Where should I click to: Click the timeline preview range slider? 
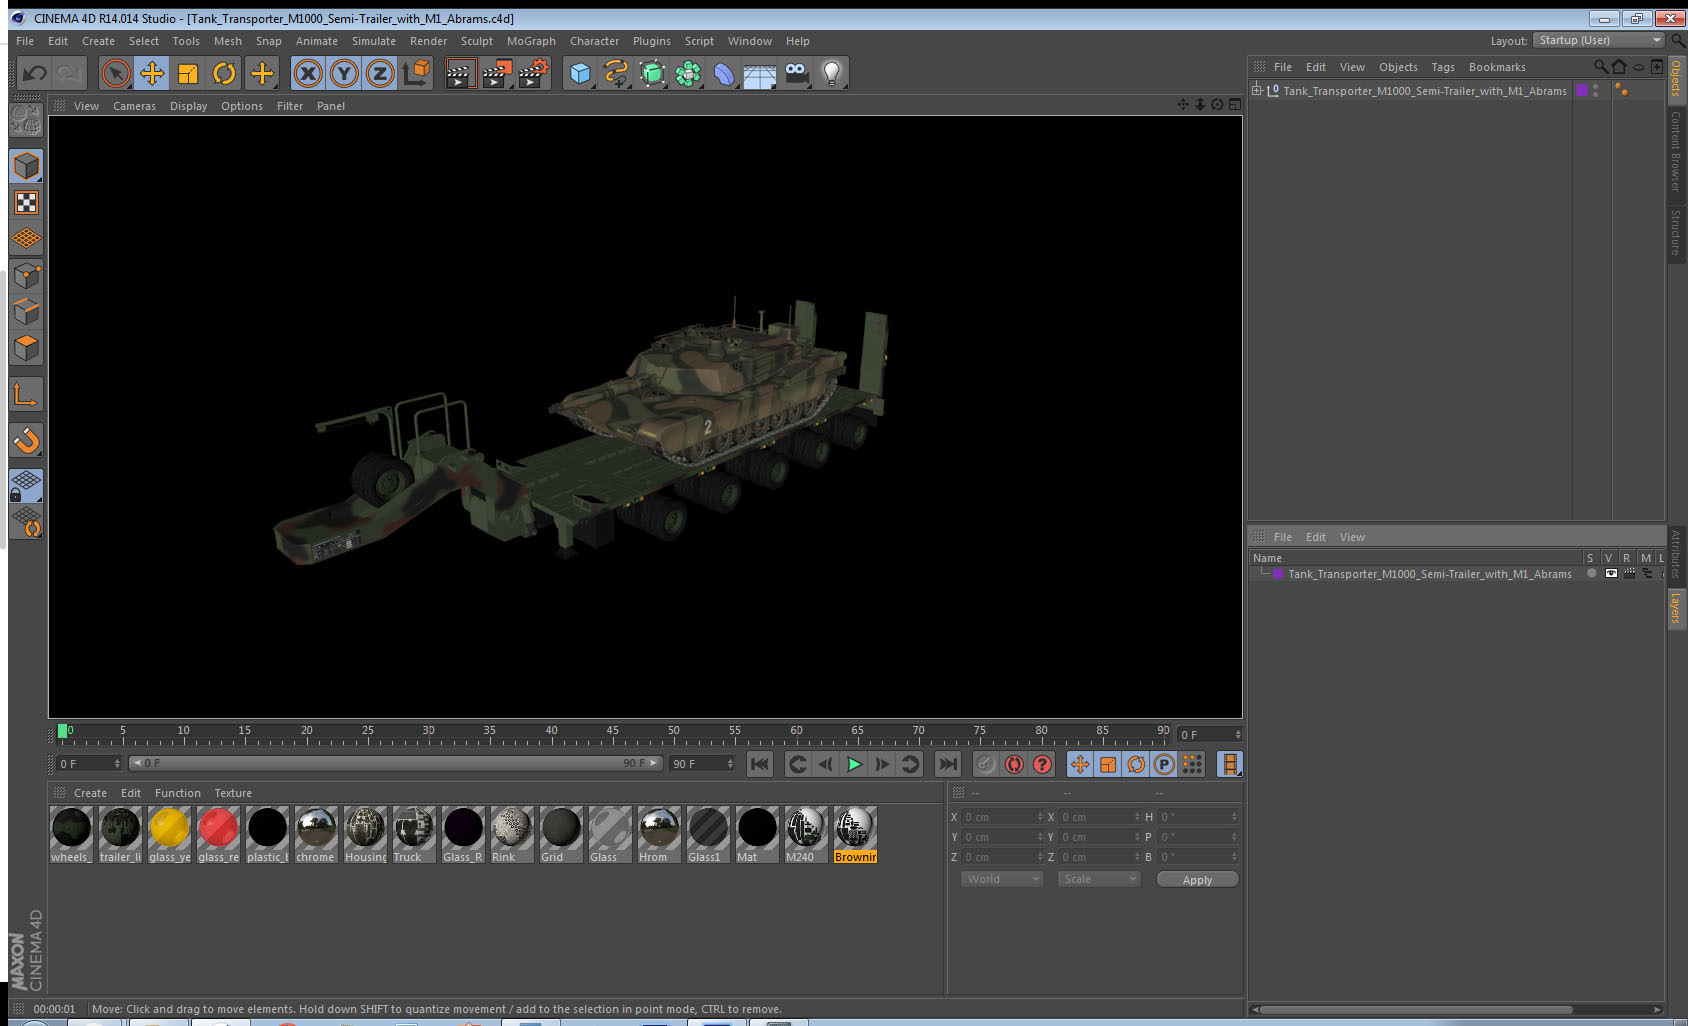click(x=395, y=763)
